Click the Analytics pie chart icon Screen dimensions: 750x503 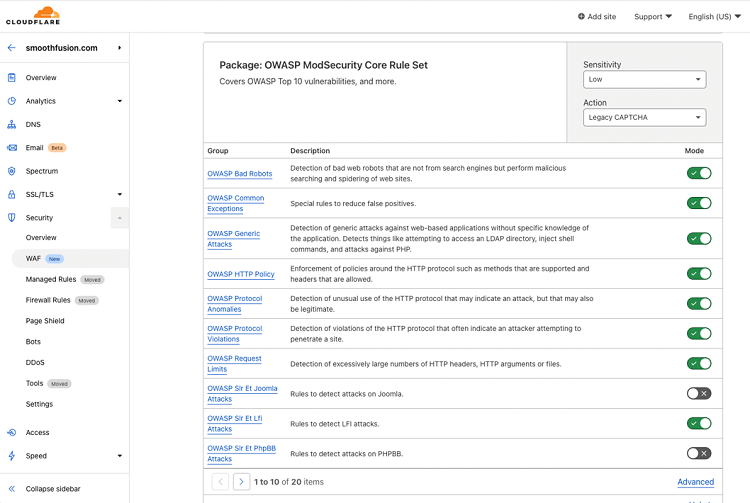click(x=11, y=101)
